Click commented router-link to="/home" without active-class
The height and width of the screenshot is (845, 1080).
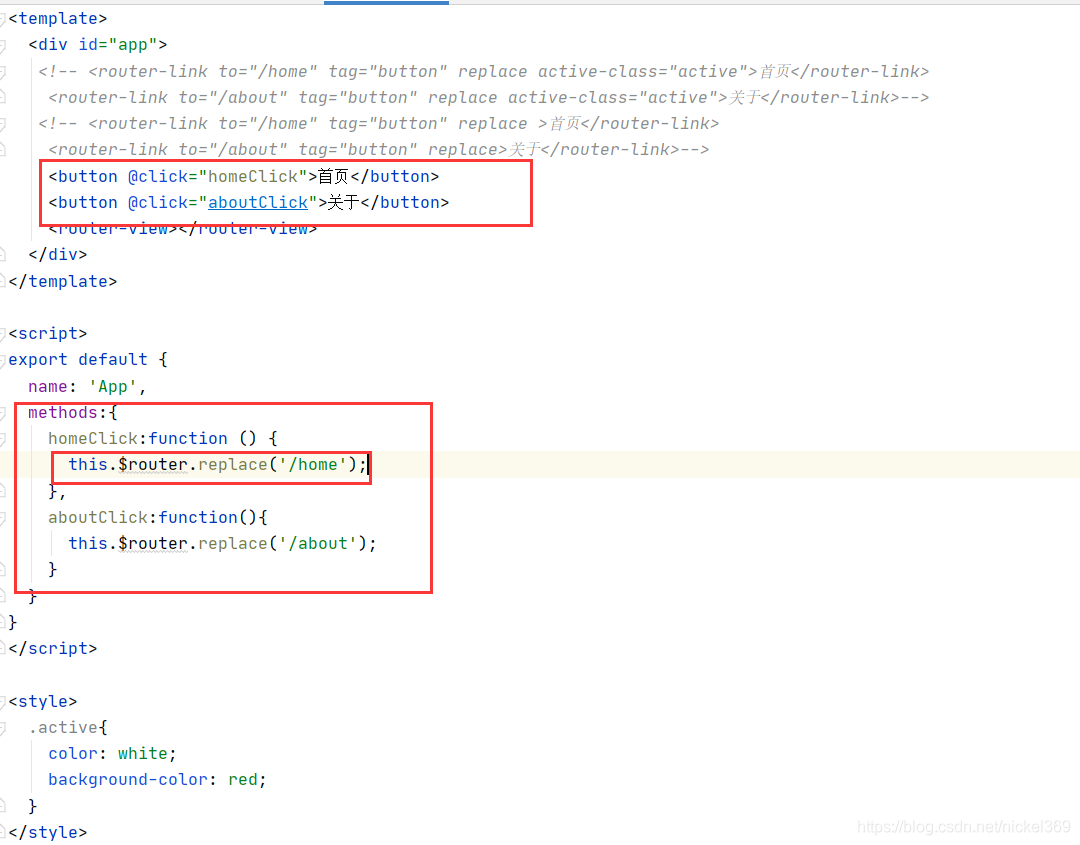tap(378, 124)
